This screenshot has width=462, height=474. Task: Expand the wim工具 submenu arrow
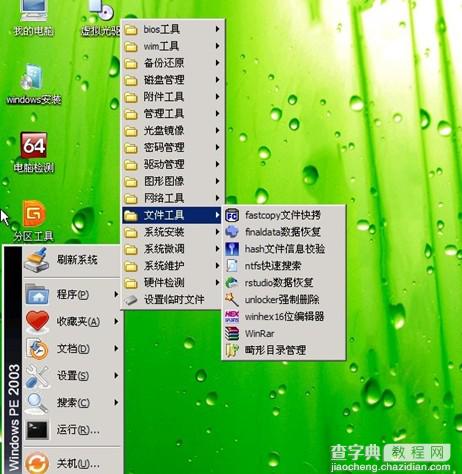(217, 46)
